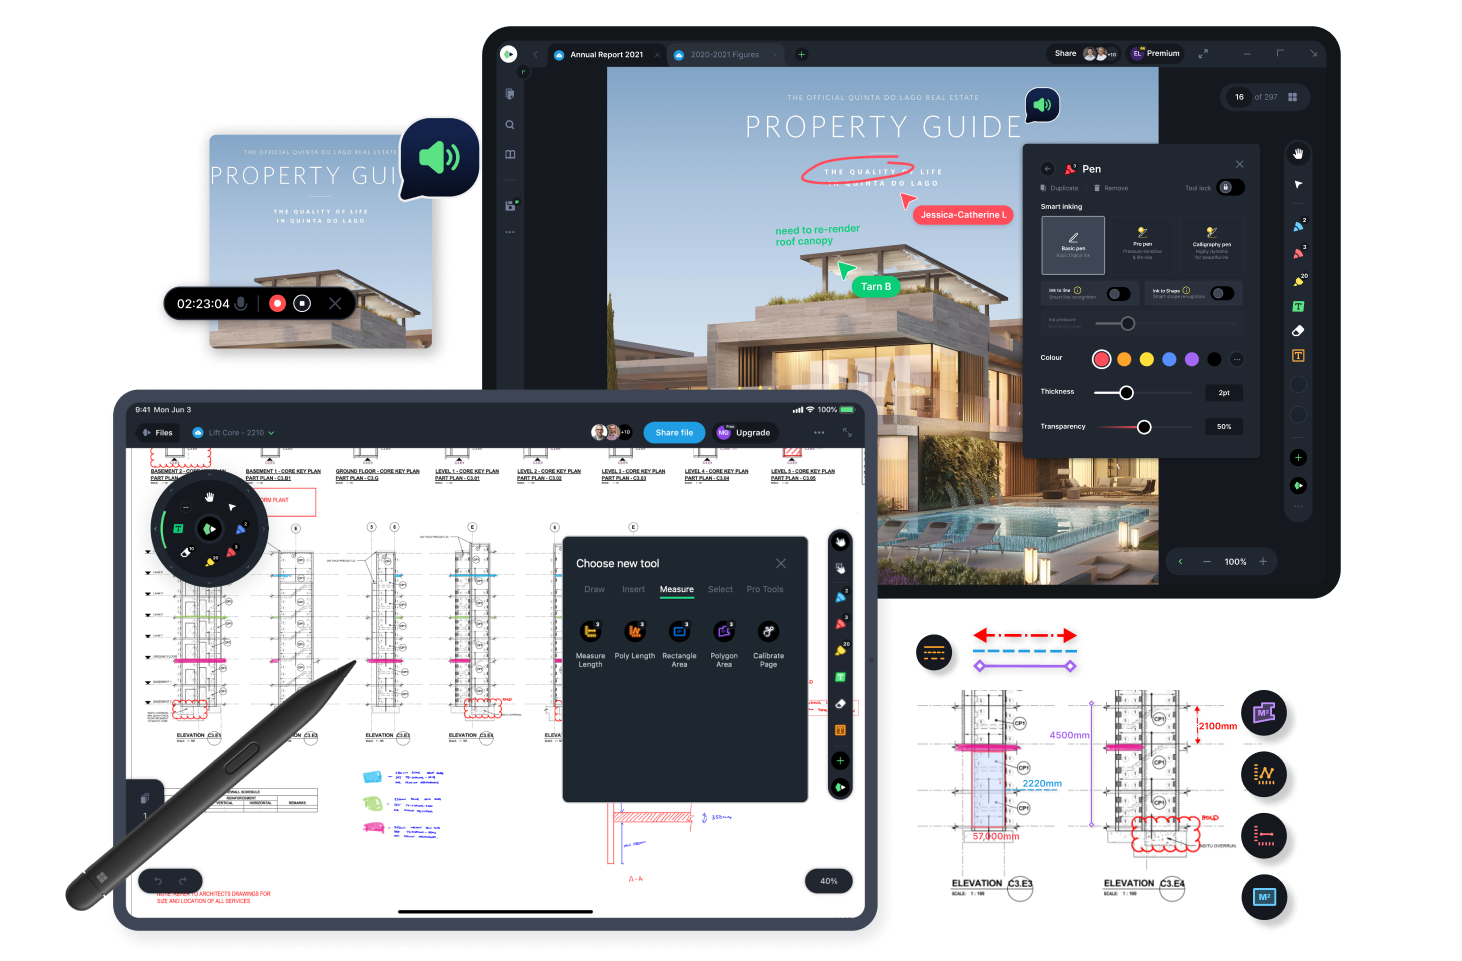Open the Select tab in Choose new tool
The image size is (1462, 961).
coord(721,590)
